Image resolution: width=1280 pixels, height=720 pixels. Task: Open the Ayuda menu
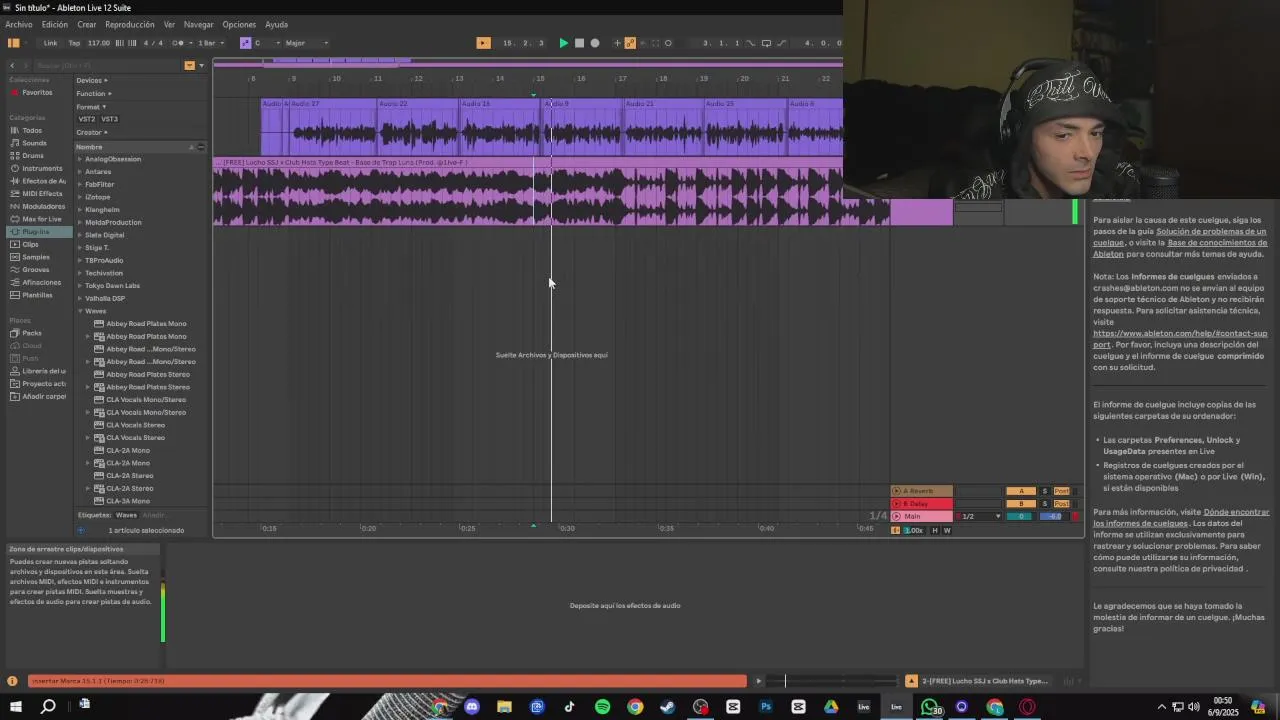coord(276,24)
